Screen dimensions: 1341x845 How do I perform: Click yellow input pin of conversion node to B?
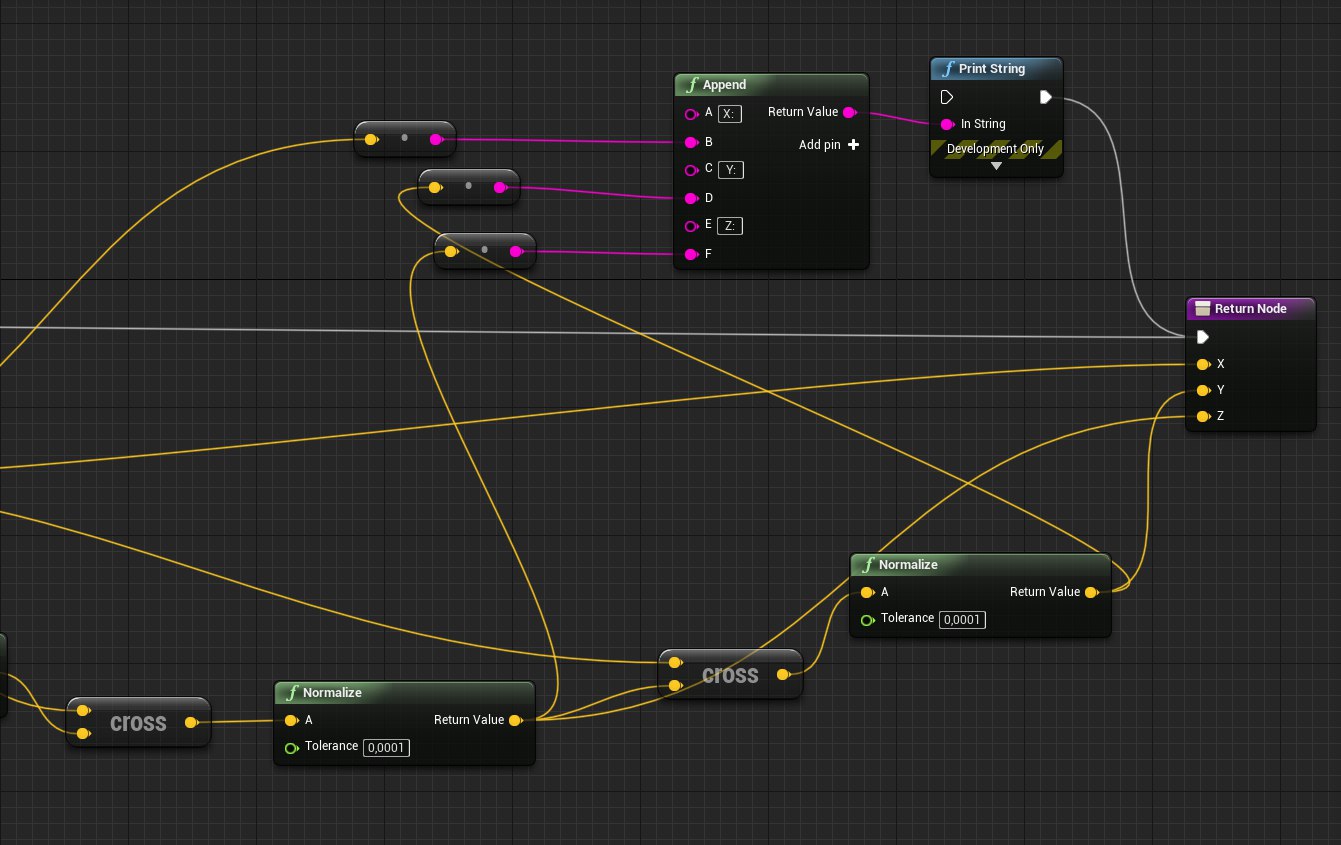[371, 140]
